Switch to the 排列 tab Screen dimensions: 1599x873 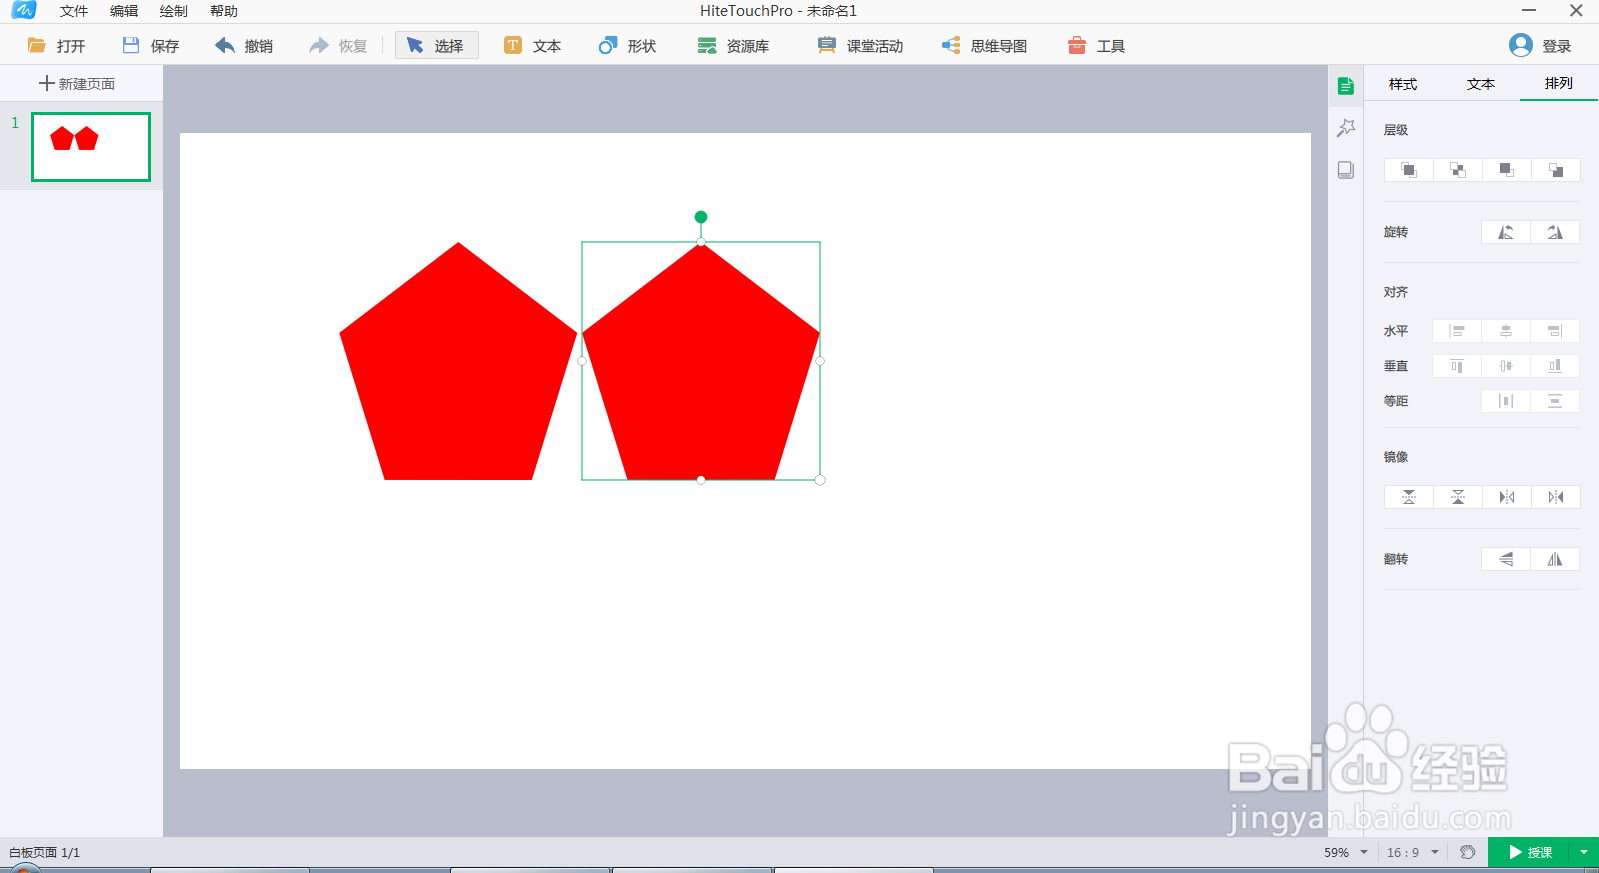tap(1558, 84)
